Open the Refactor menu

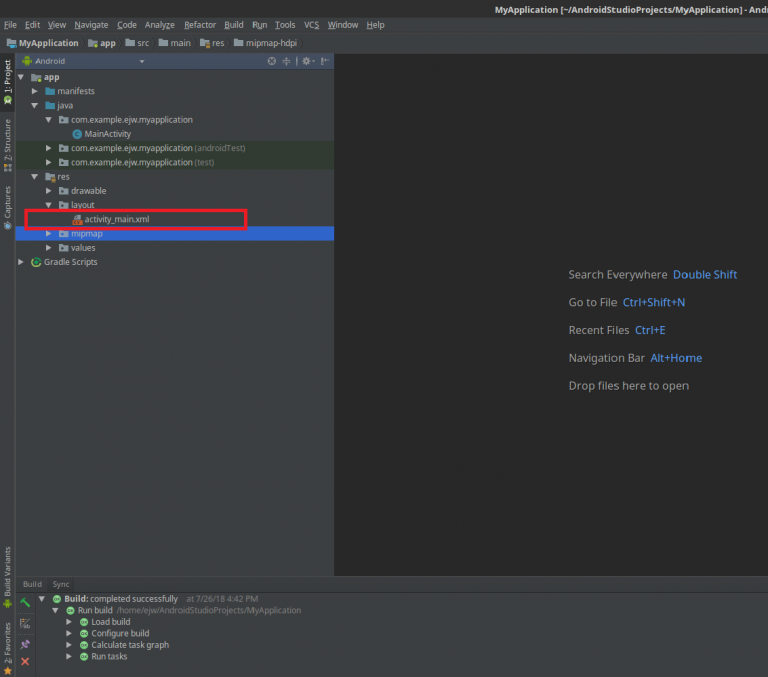coord(200,25)
